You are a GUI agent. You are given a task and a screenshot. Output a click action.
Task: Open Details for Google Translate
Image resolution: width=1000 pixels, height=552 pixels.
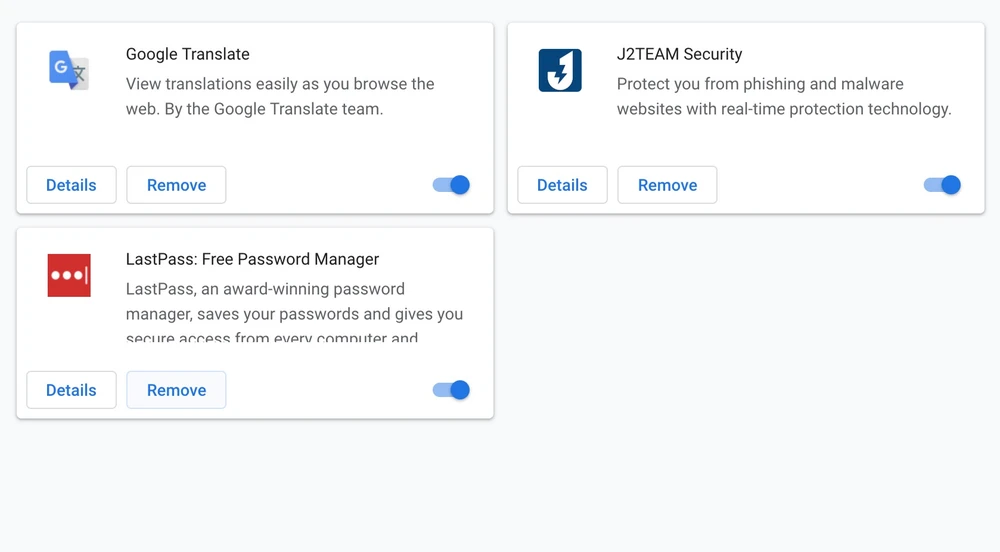(x=71, y=185)
